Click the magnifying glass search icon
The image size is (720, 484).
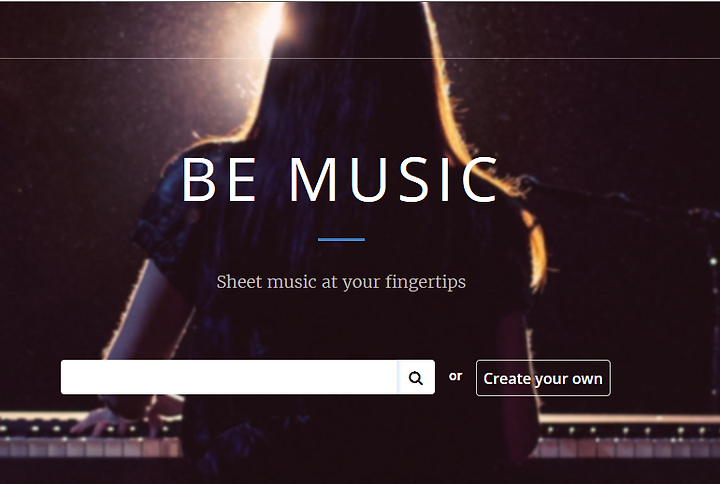click(416, 378)
